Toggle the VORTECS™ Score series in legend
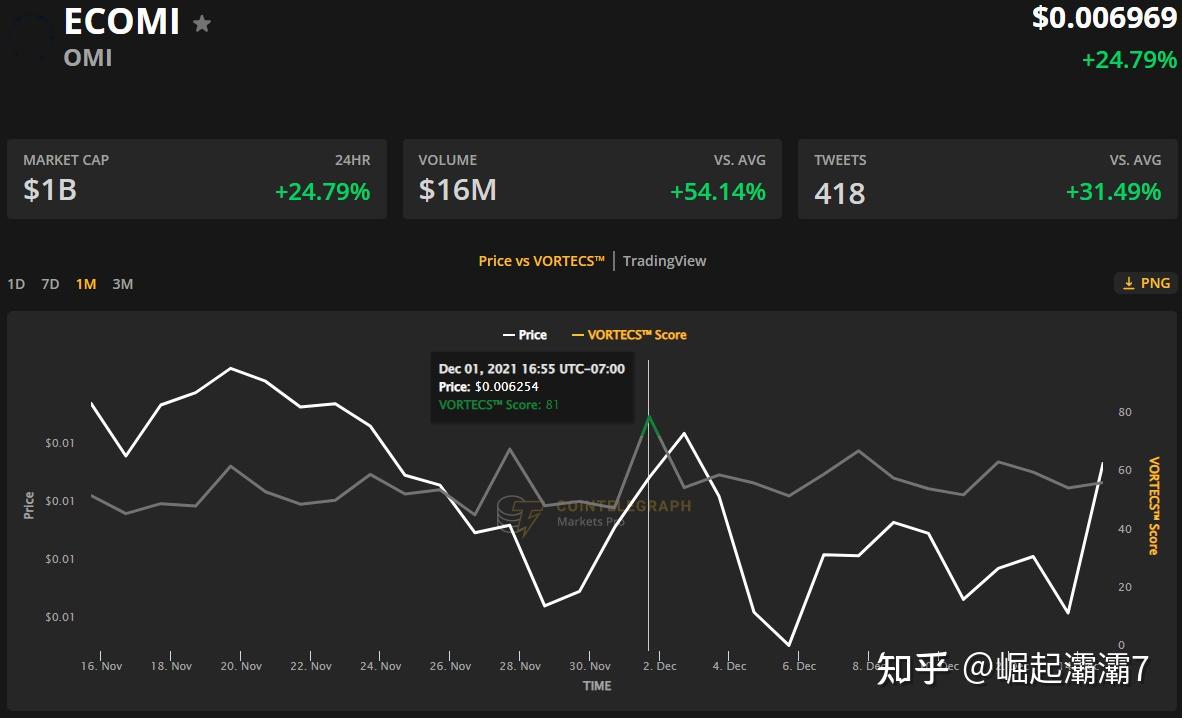1182x718 pixels. (x=629, y=335)
